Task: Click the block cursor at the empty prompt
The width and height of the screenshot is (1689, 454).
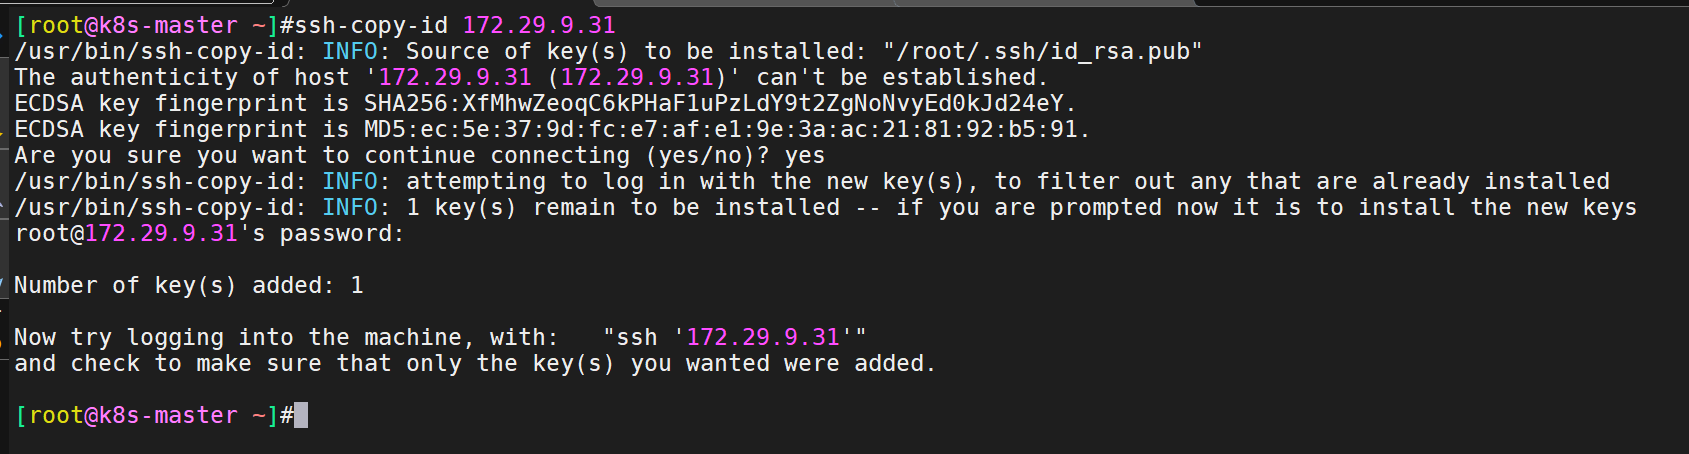Action: tap(301, 415)
